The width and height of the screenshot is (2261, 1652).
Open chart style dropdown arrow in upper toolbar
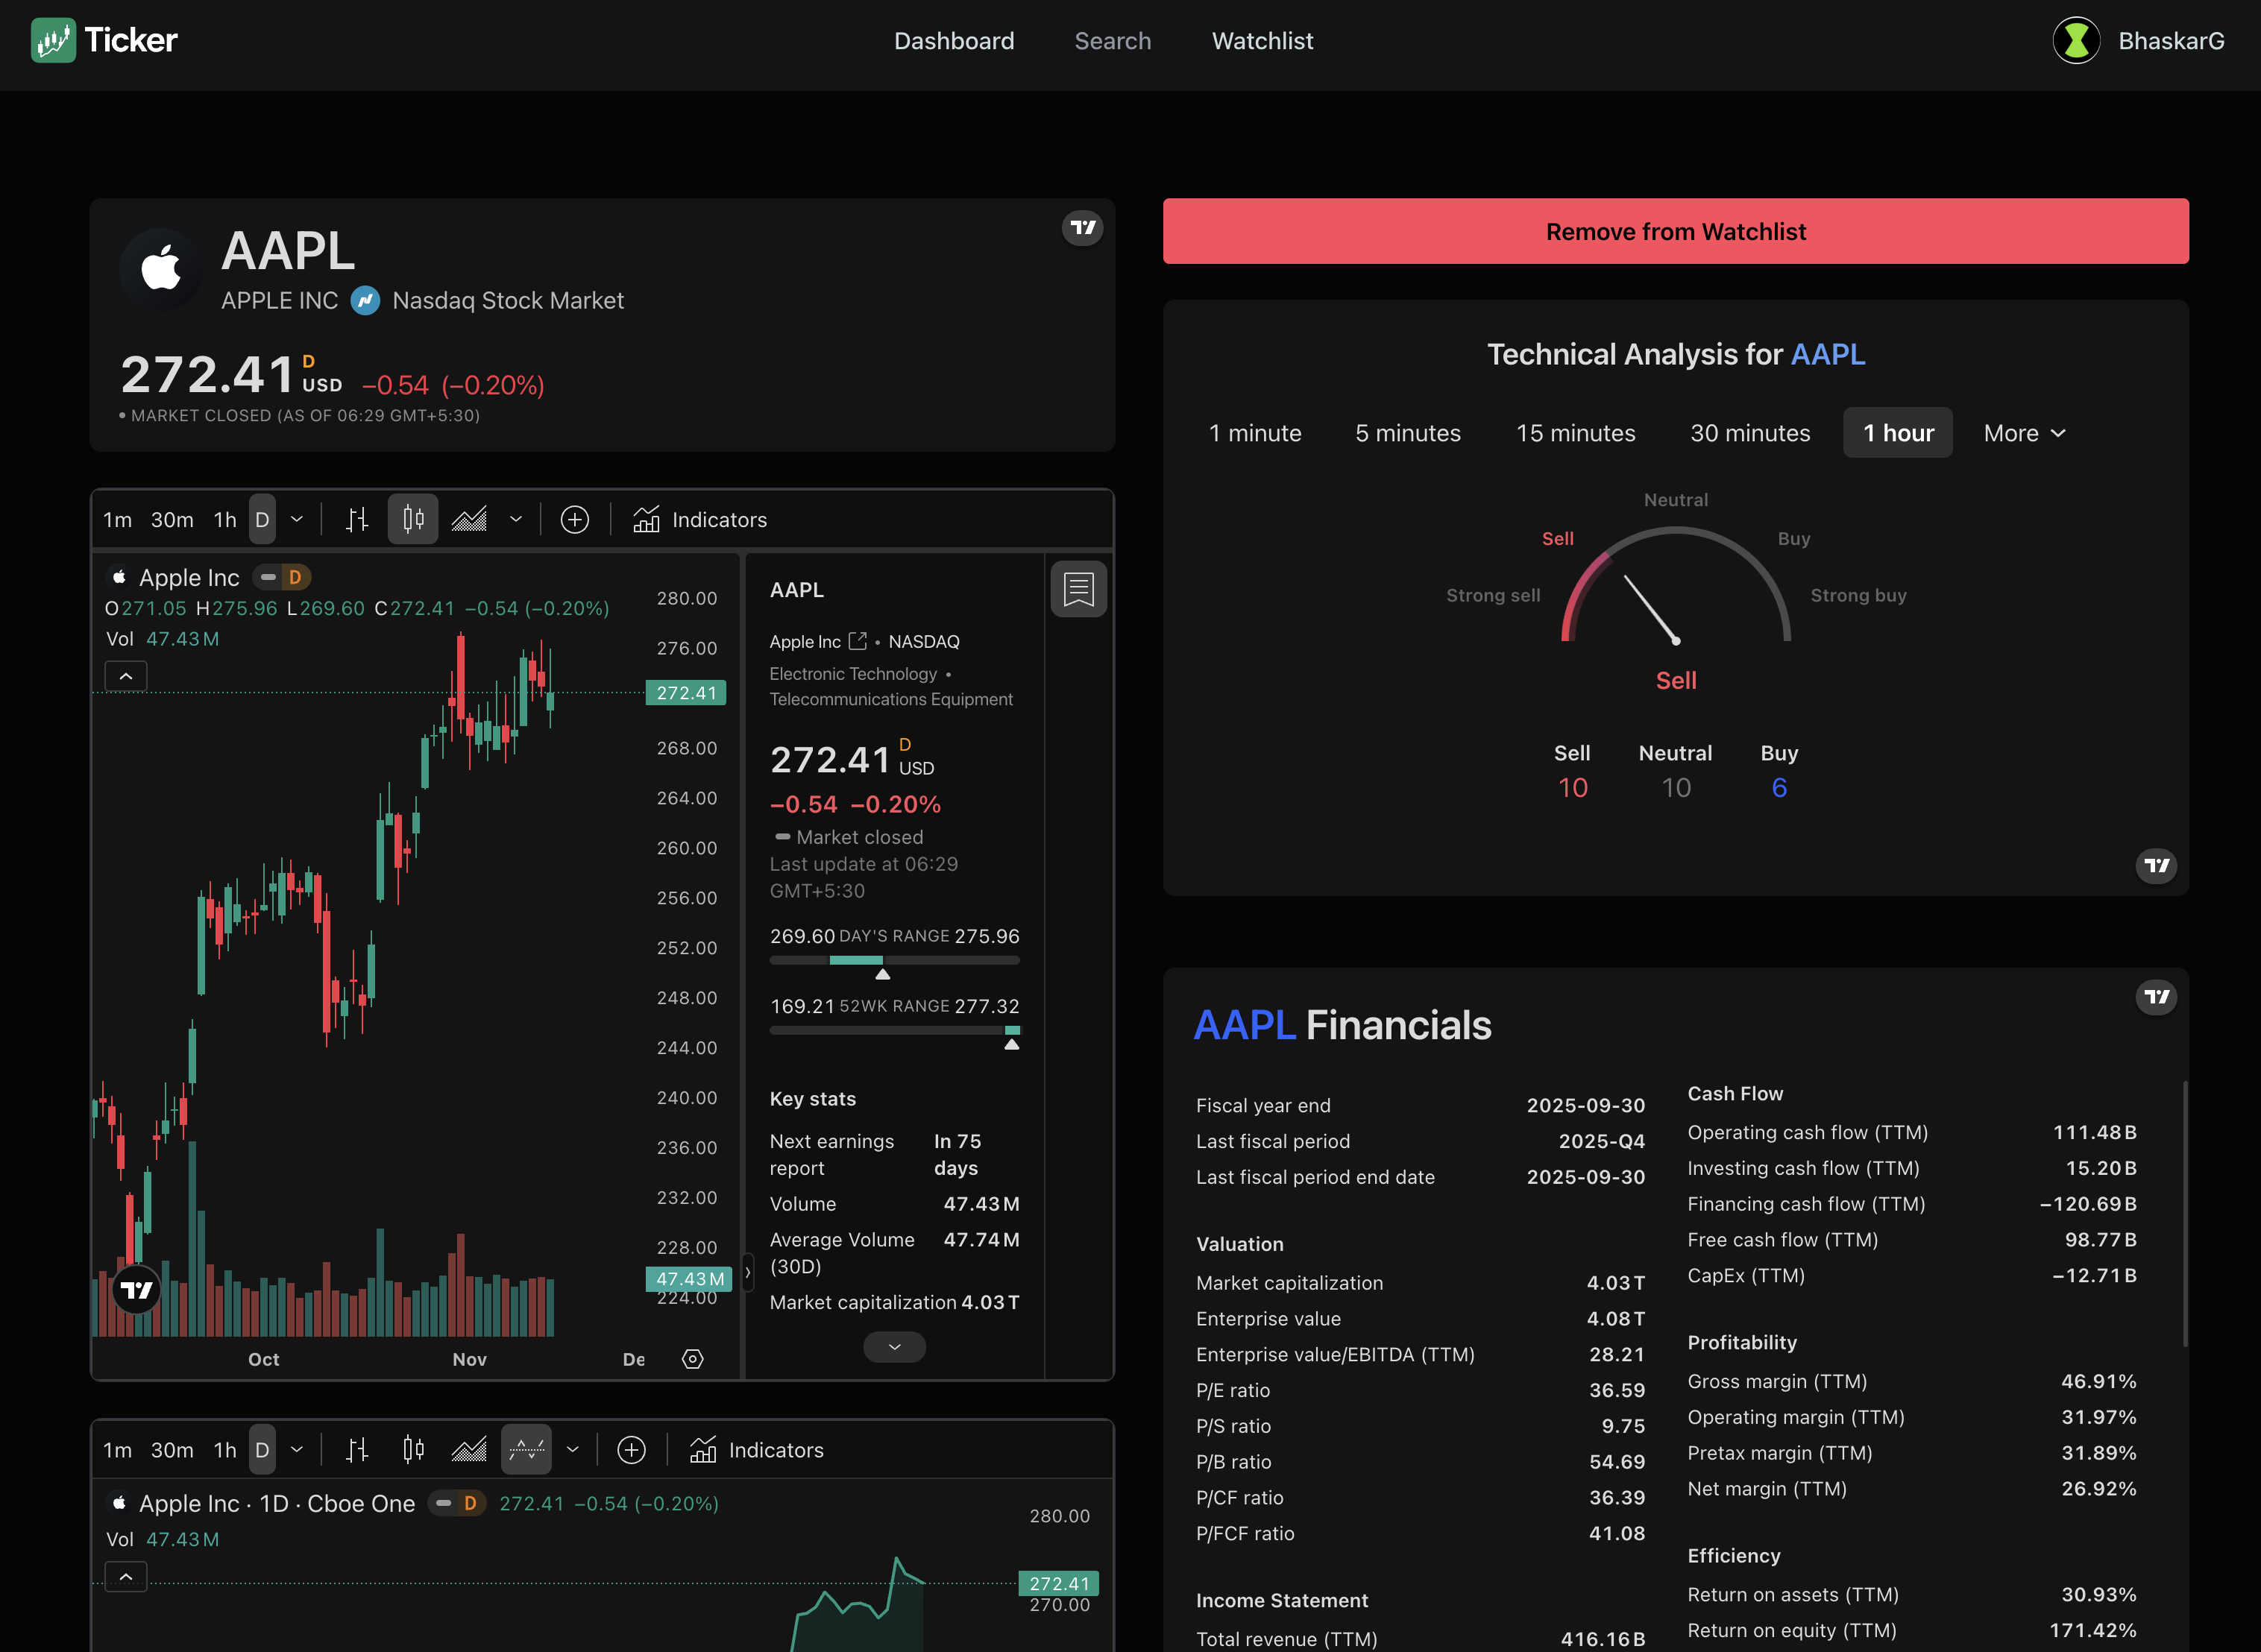tap(516, 520)
